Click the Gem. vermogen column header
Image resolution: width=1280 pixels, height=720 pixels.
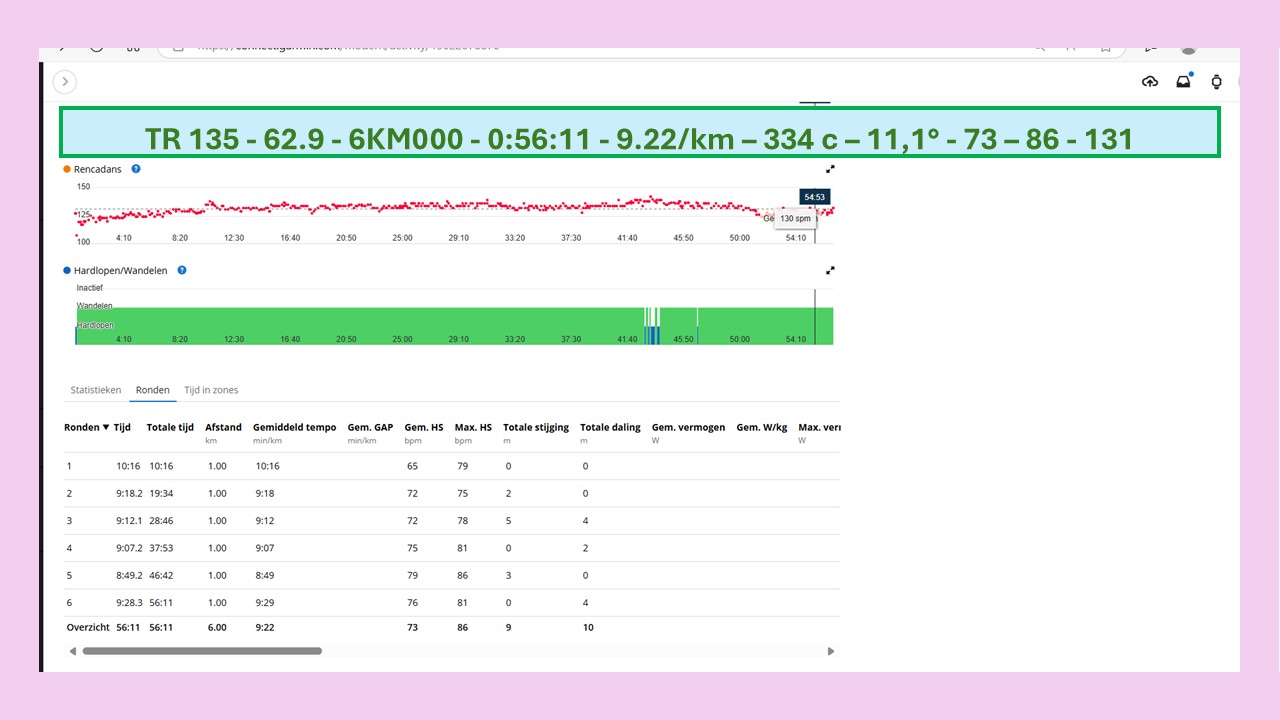tap(689, 427)
